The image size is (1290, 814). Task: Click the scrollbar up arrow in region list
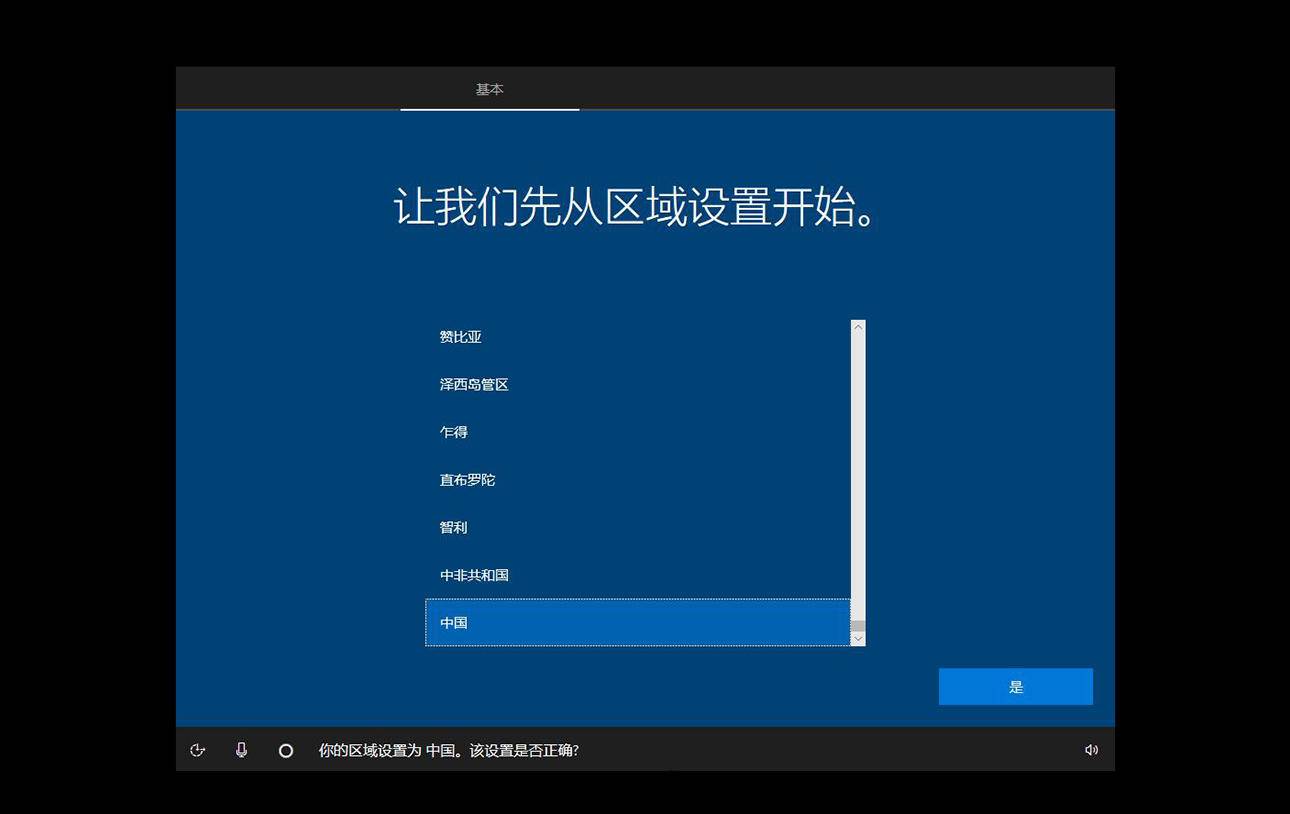[x=857, y=325]
